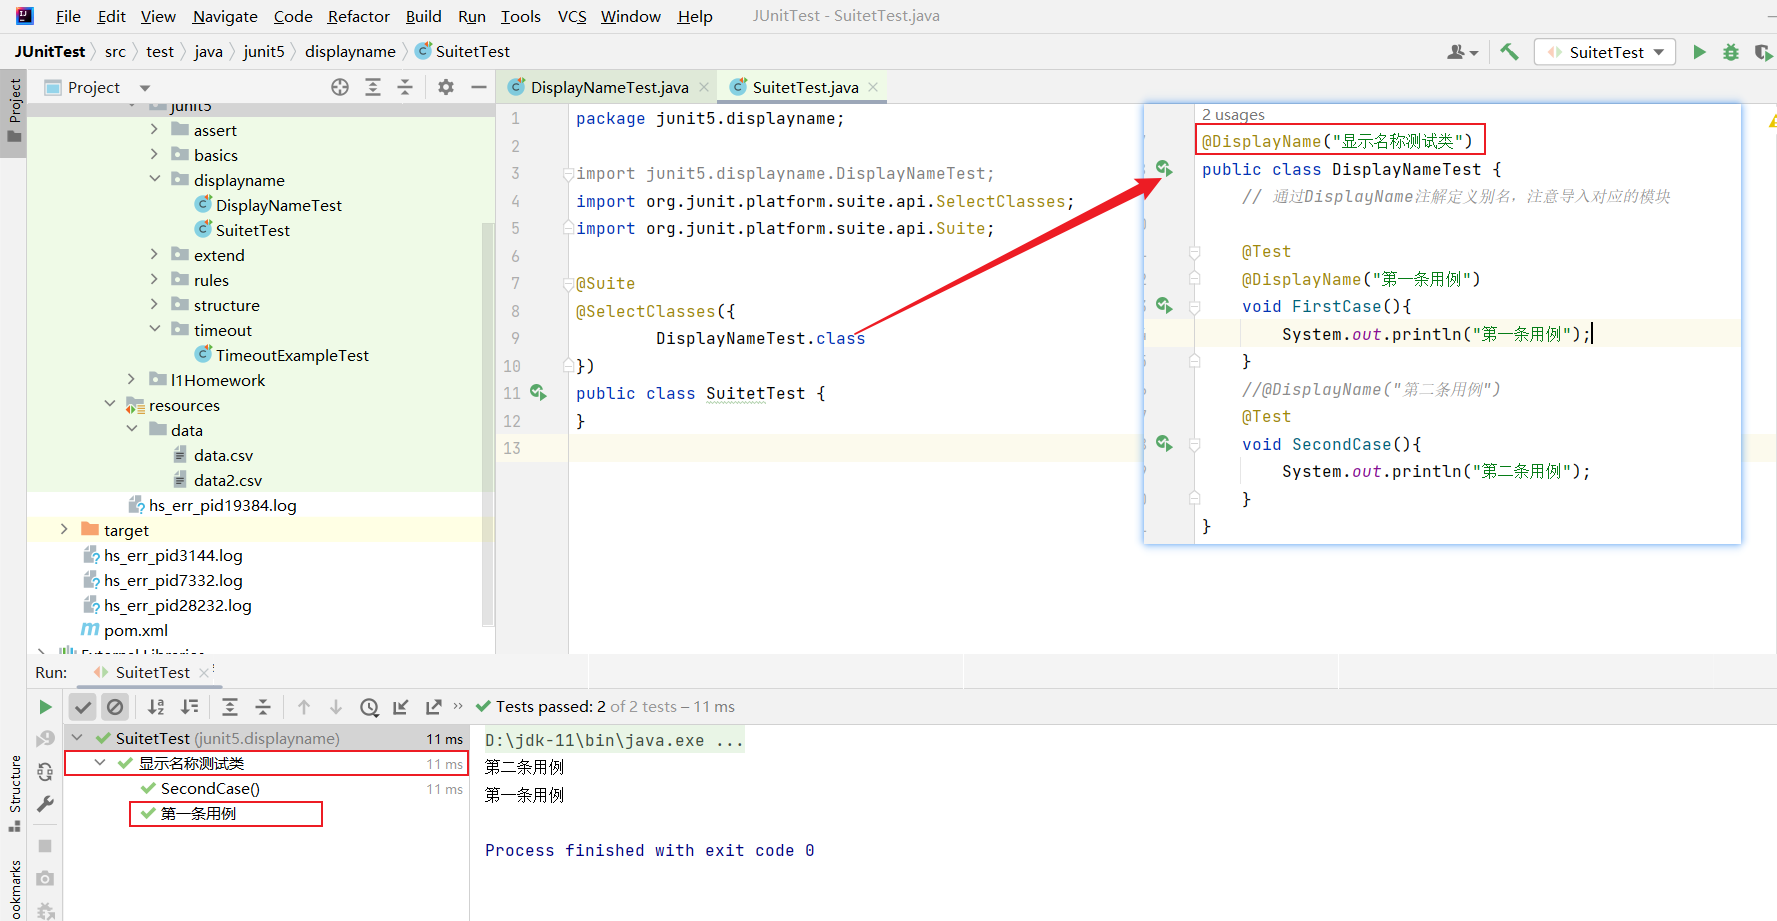
Task: Open Project panel settings gear
Action: [x=446, y=88]
